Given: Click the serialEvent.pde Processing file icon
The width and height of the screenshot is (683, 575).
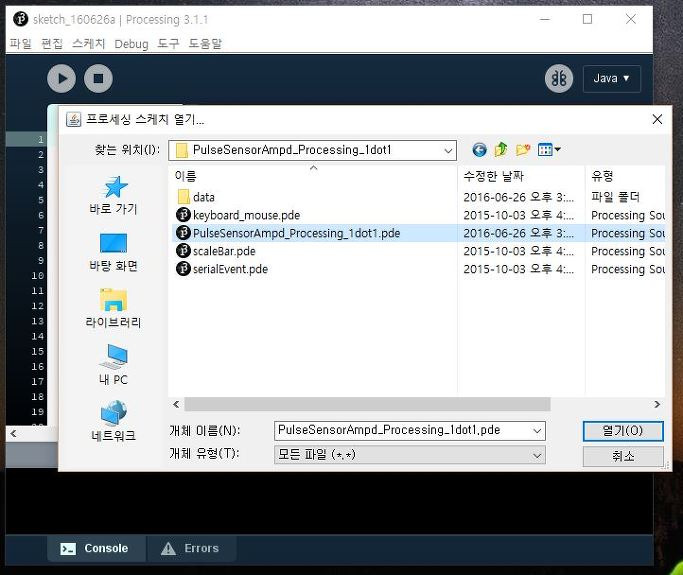Looking at the screenshot, I should click(x=183, y=269).
